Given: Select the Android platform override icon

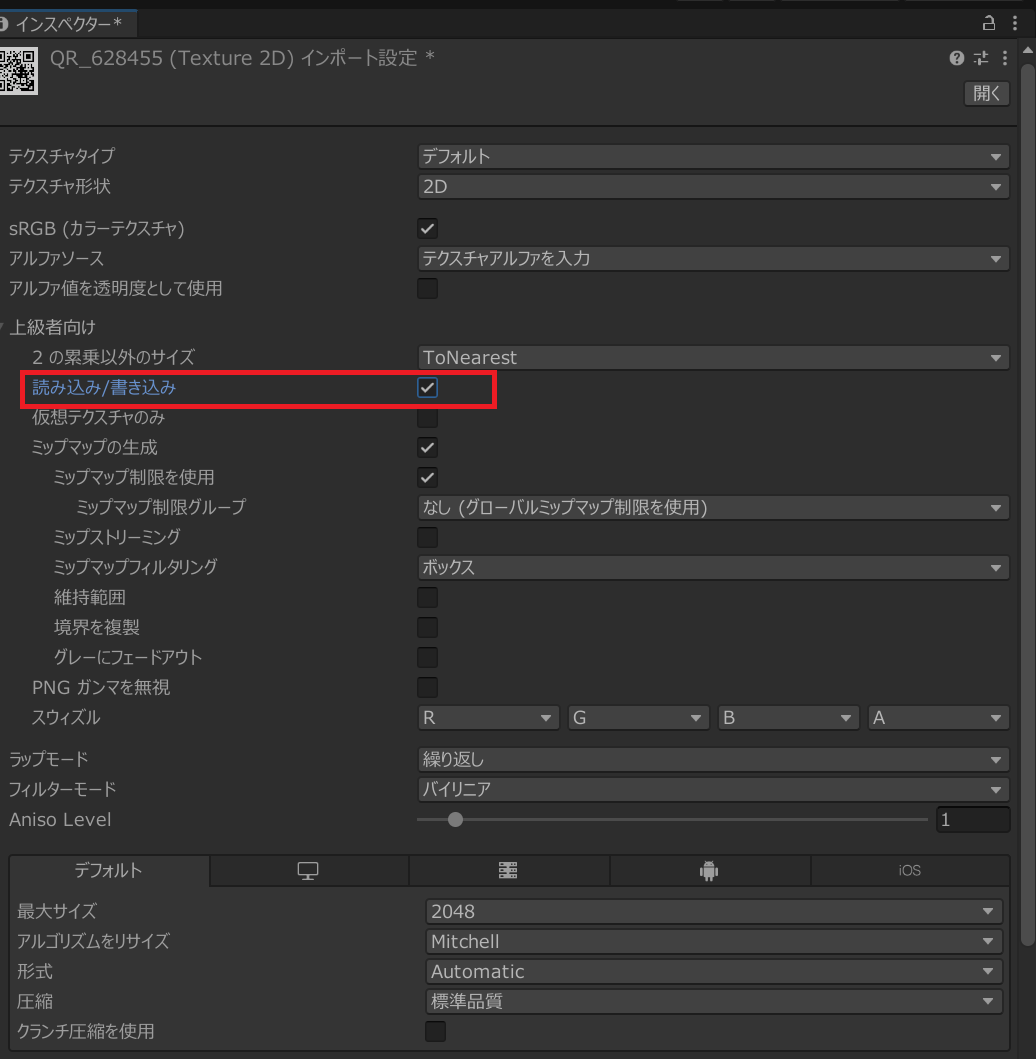Looking at the screenshot, I should pos(709,870).
